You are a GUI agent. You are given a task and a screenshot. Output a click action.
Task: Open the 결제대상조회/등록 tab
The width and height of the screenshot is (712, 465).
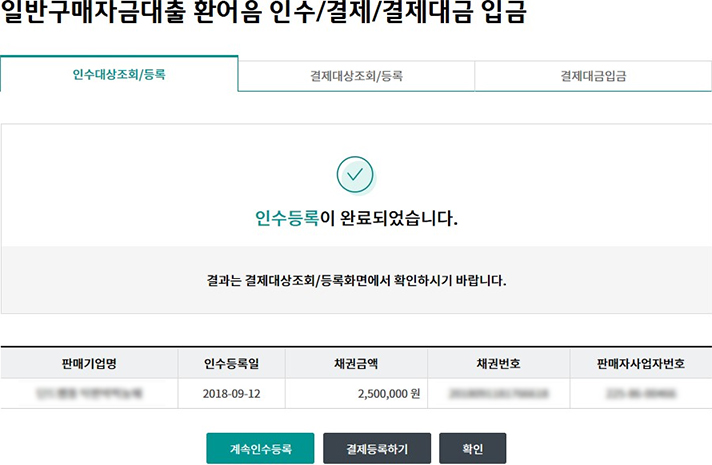[x=356, y=75]
